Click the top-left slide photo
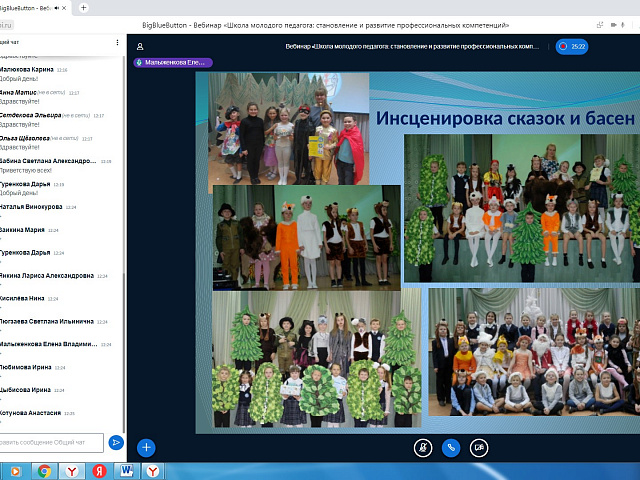This screenshot has height=480, width=640. 289,128
